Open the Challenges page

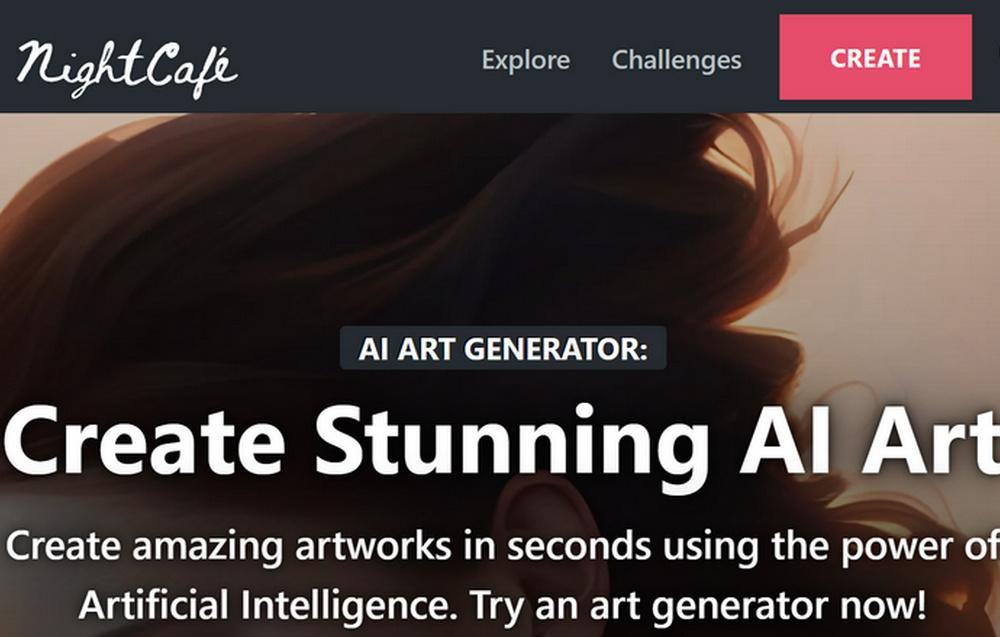click(x=676, y=60)
